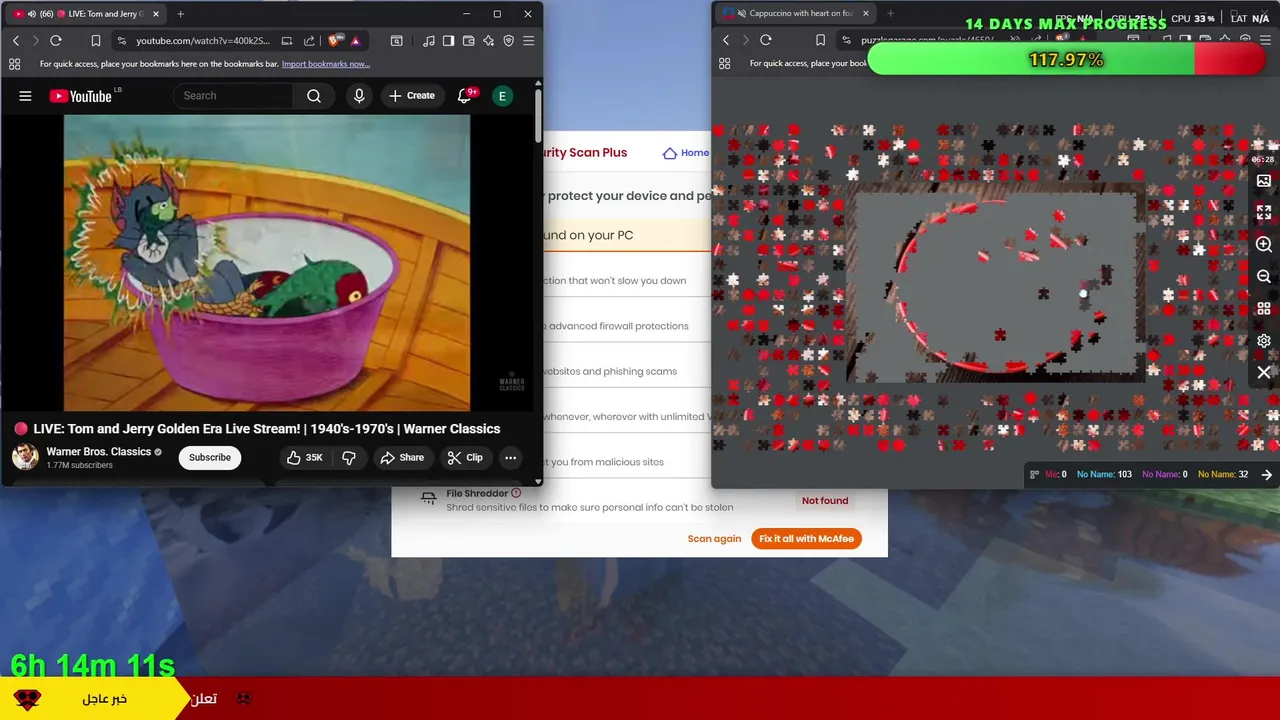Screen dimensions: 1280x720
Task: Click the 117.97% green progress bar
Action: [1066, 60]
